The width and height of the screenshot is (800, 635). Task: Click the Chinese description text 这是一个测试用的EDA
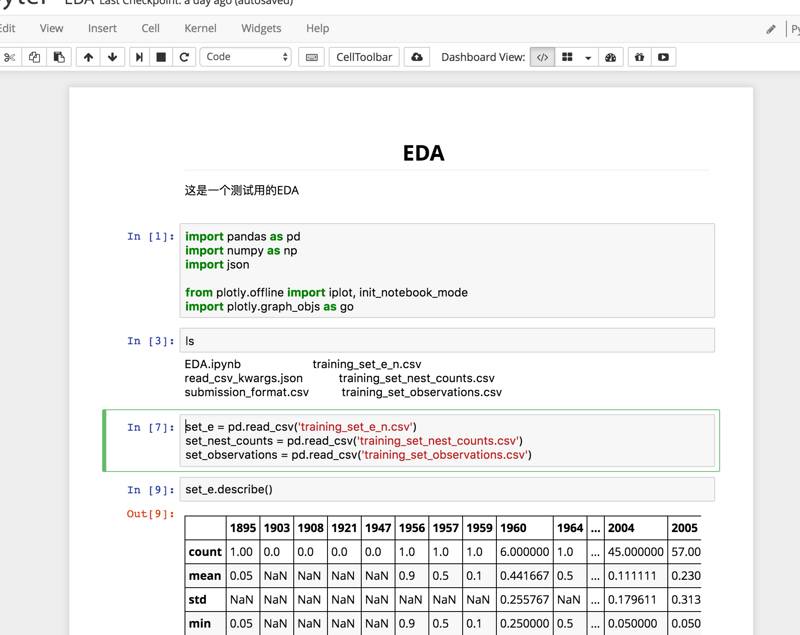[242, 190]
